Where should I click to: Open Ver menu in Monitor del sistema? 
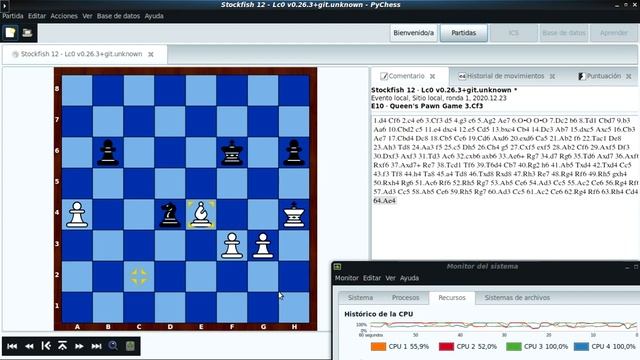point(391,278)
